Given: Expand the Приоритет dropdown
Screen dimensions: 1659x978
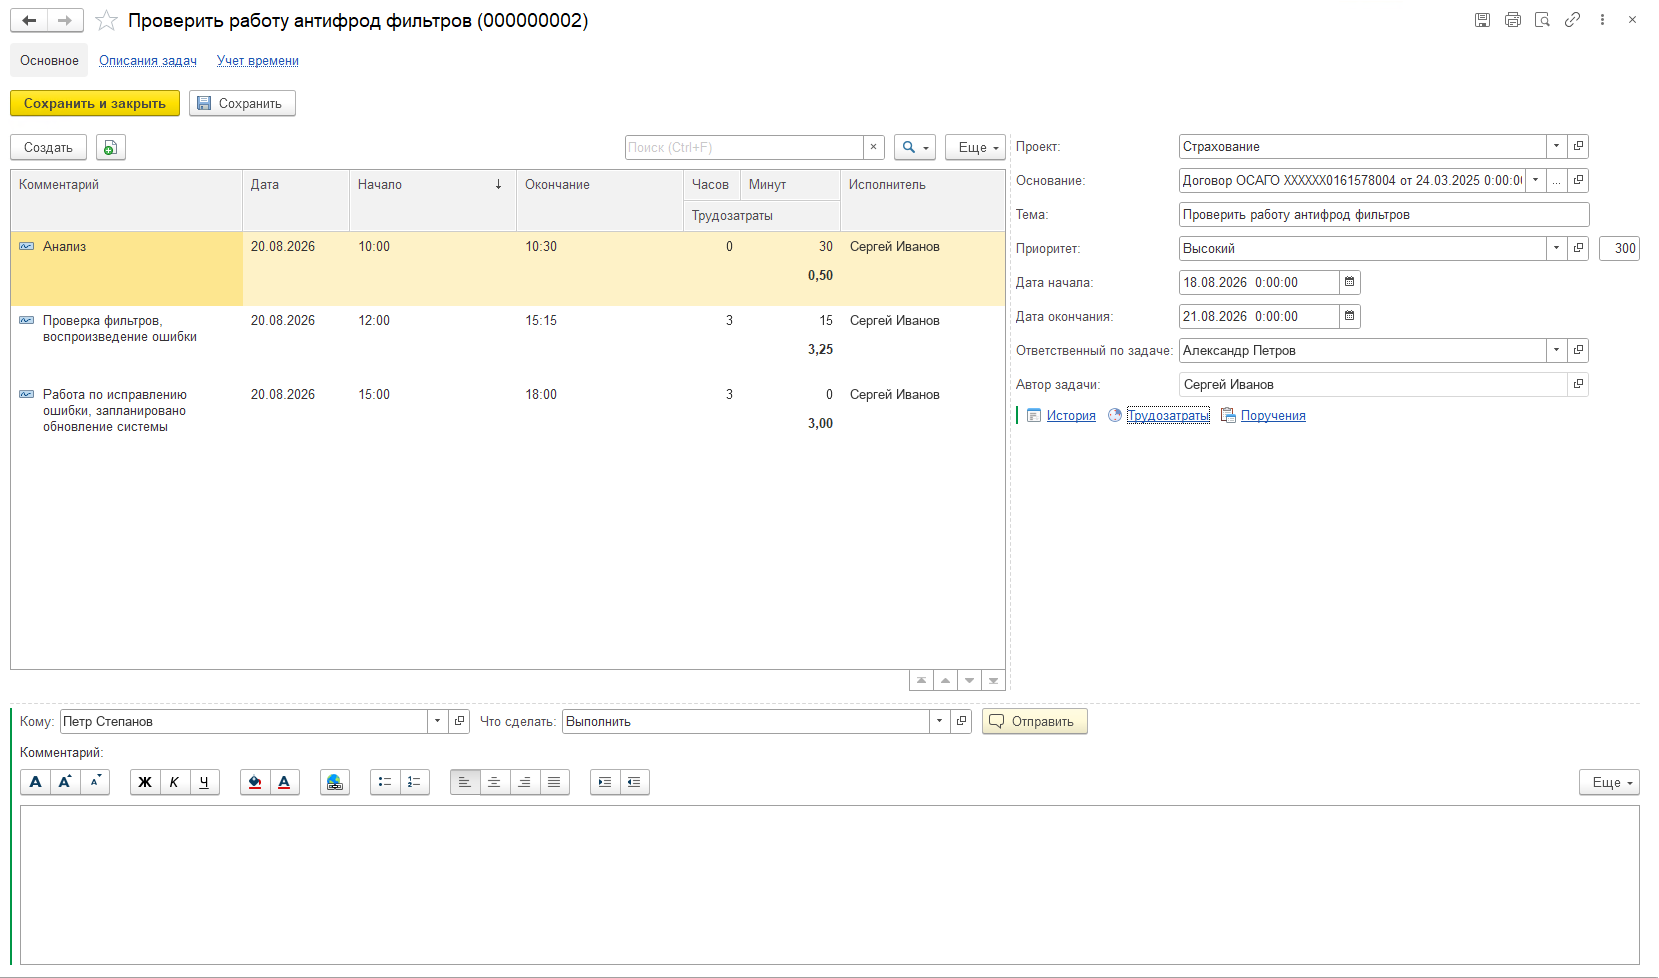Looking at the screenshot, I should [x=1556, y=248].
